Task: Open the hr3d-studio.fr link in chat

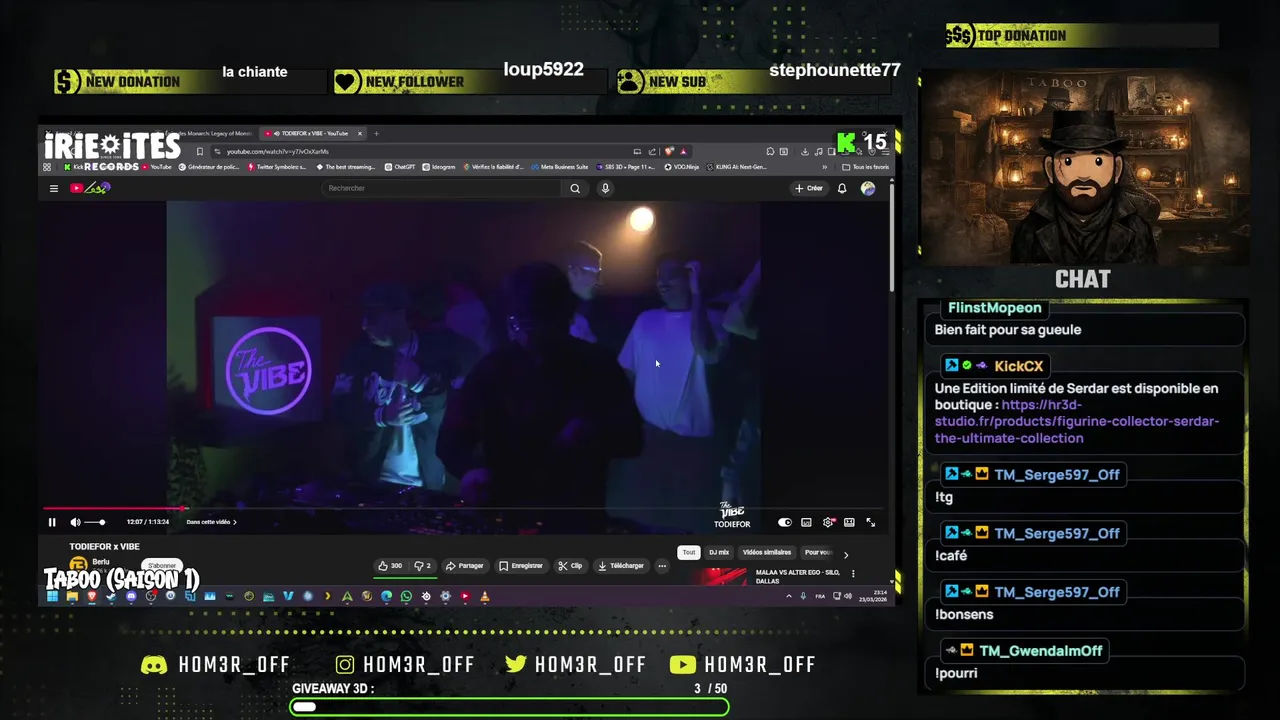Action: coord(1077,421)
